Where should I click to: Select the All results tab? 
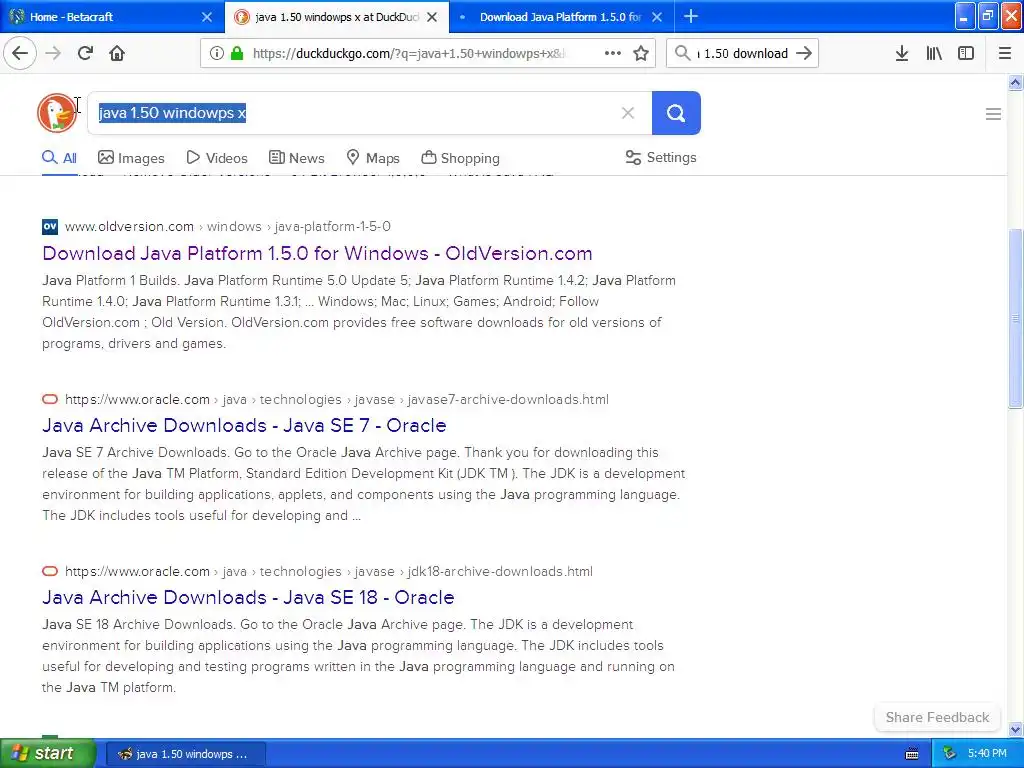(59, 158)
